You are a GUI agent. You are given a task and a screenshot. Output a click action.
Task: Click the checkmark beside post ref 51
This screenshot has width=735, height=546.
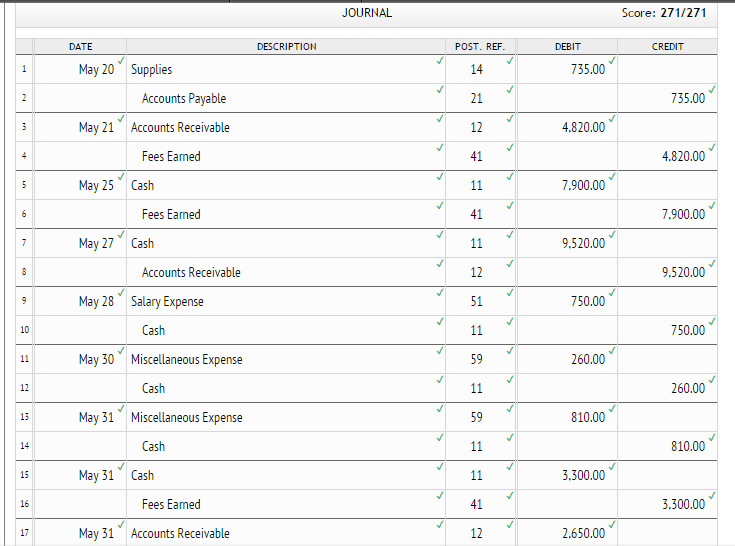[510, 294]
